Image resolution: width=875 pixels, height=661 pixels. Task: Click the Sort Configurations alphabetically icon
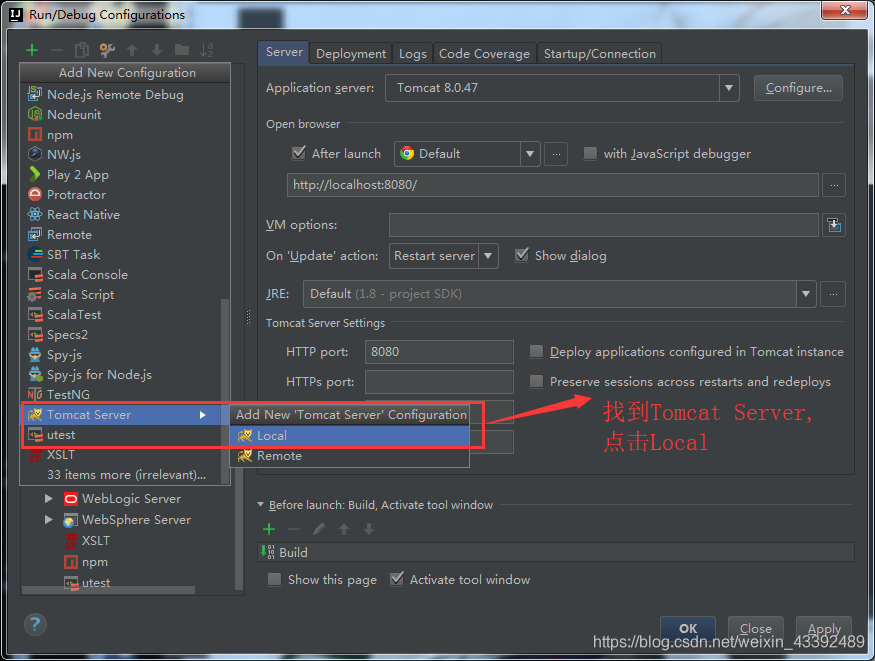pyautogui.click(x=206, y=50)
